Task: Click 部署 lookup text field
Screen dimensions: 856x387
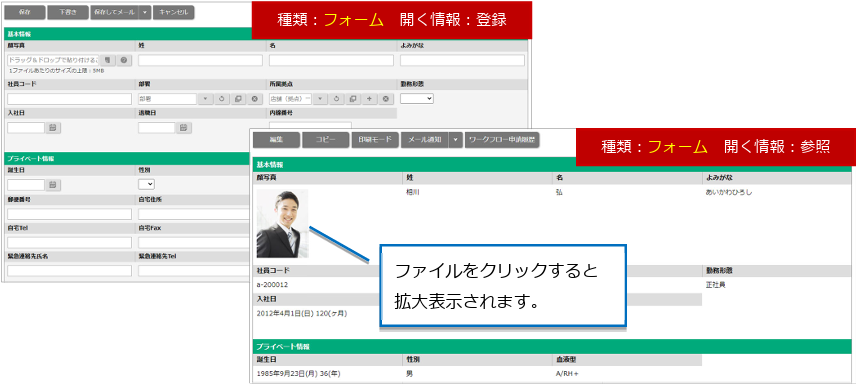Action: point(167,99)
